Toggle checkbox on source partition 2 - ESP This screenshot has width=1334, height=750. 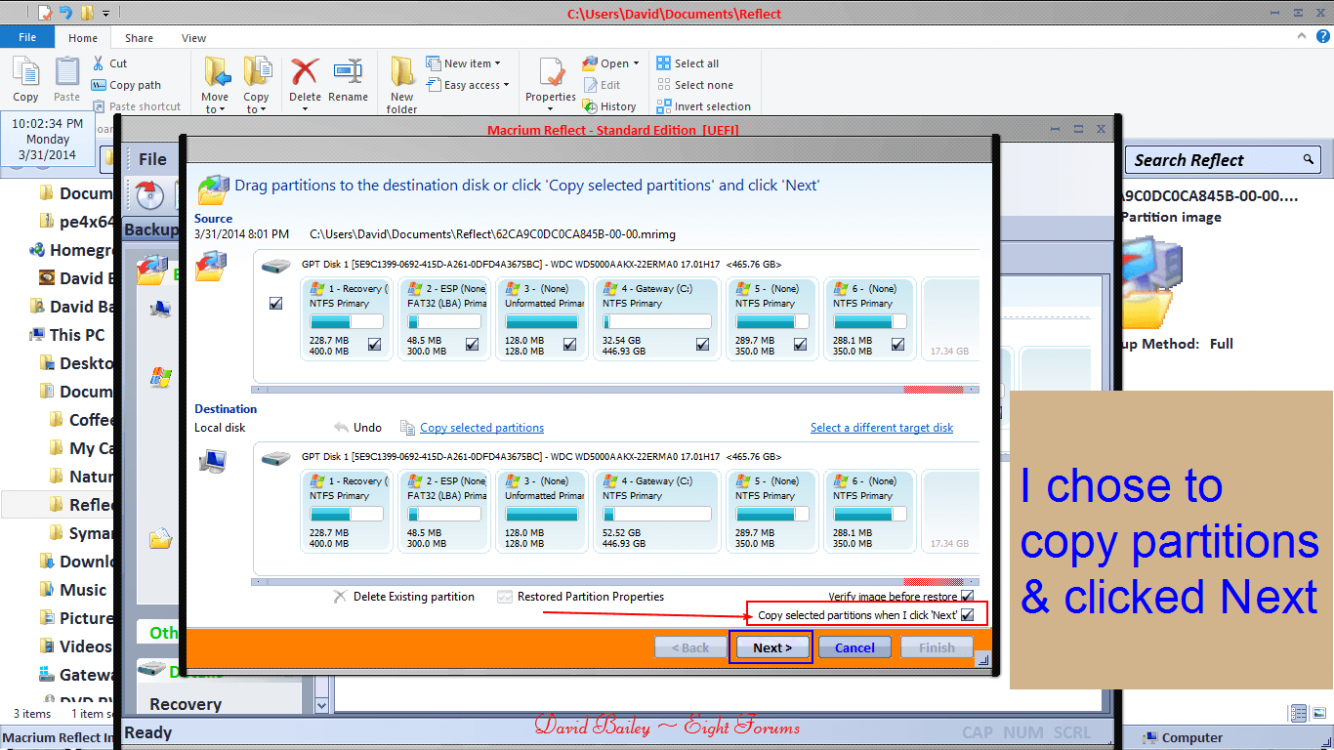pos(472,344)
